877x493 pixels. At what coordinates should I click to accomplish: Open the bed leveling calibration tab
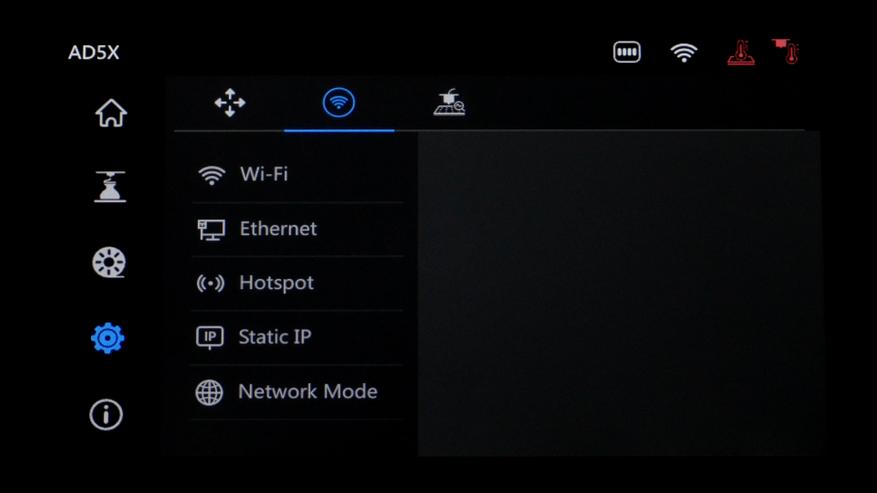click(449, 102)
